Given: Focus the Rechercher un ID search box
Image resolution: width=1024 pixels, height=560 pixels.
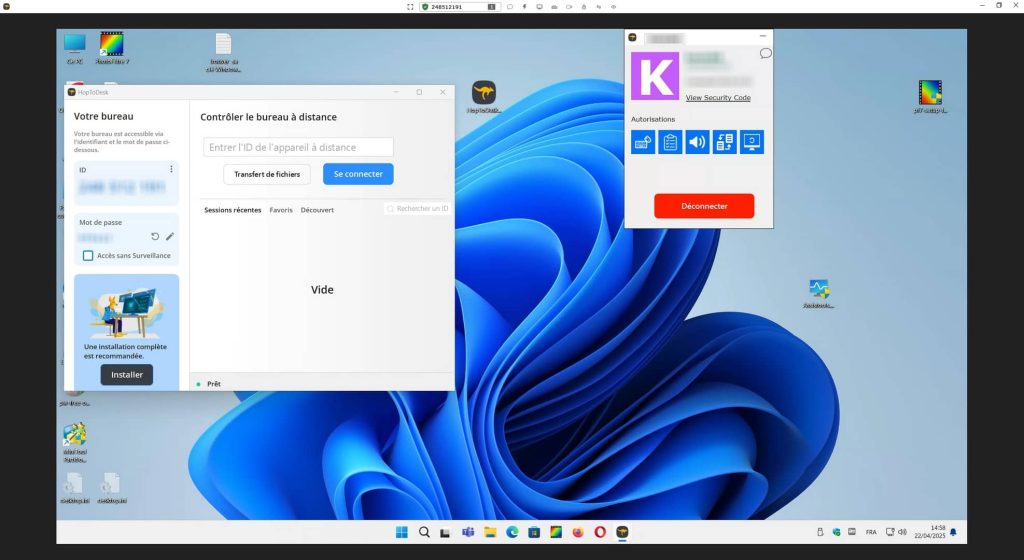Looking at the screenshot, I should [x=417, y=209].
